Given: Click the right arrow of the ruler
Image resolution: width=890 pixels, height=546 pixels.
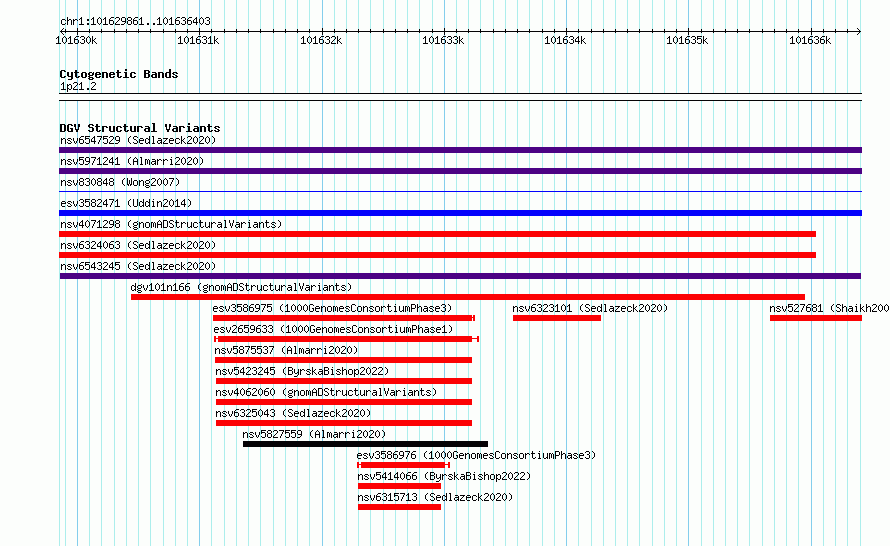Looking at the screenshot, I should [859, 31].
